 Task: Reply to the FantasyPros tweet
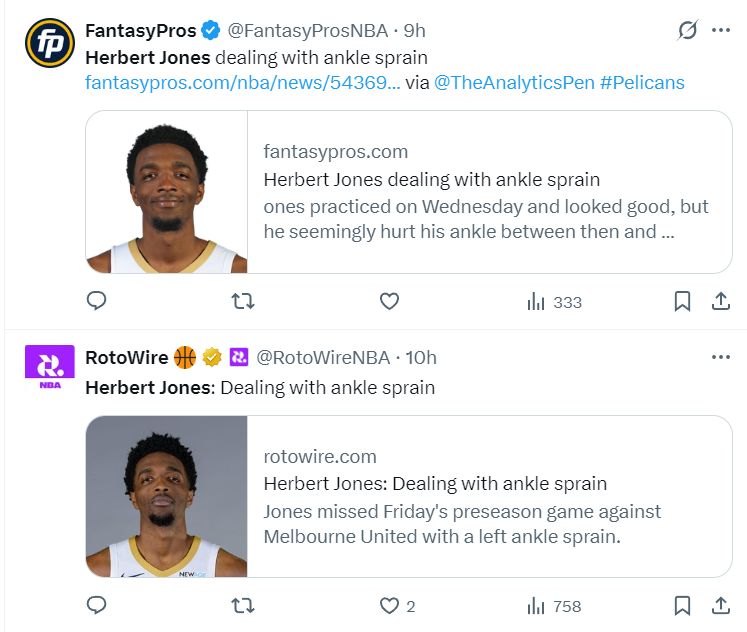click(97, 301)
